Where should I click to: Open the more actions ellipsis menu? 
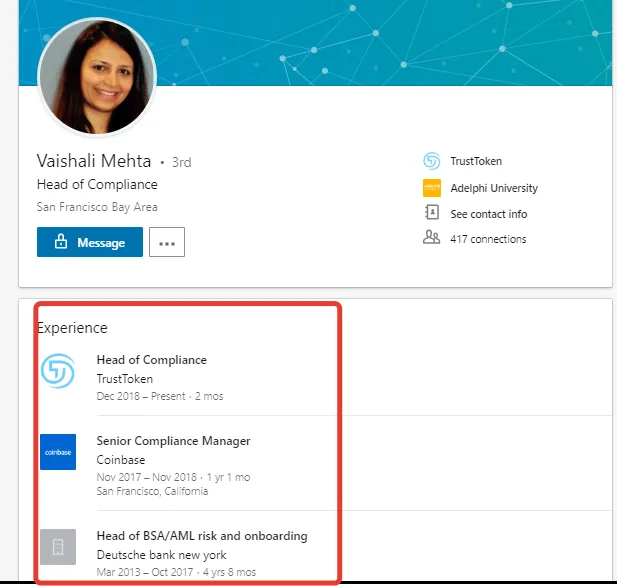[x=167, y=242]
